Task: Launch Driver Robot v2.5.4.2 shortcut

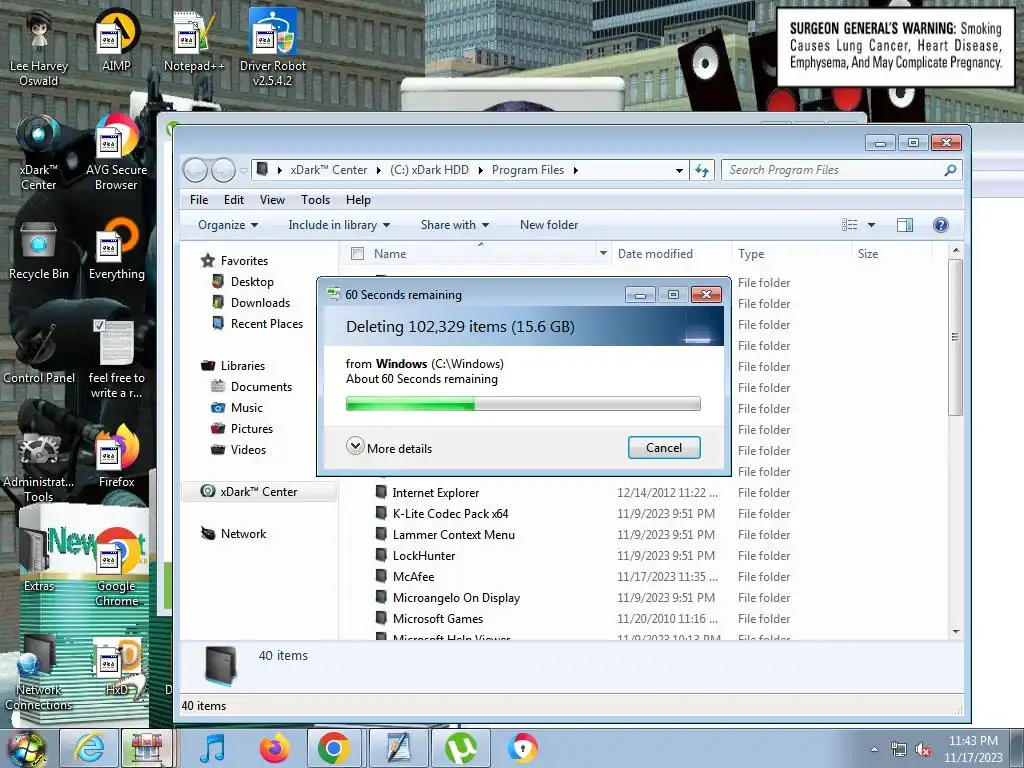Action: click(x=272, y=47)
